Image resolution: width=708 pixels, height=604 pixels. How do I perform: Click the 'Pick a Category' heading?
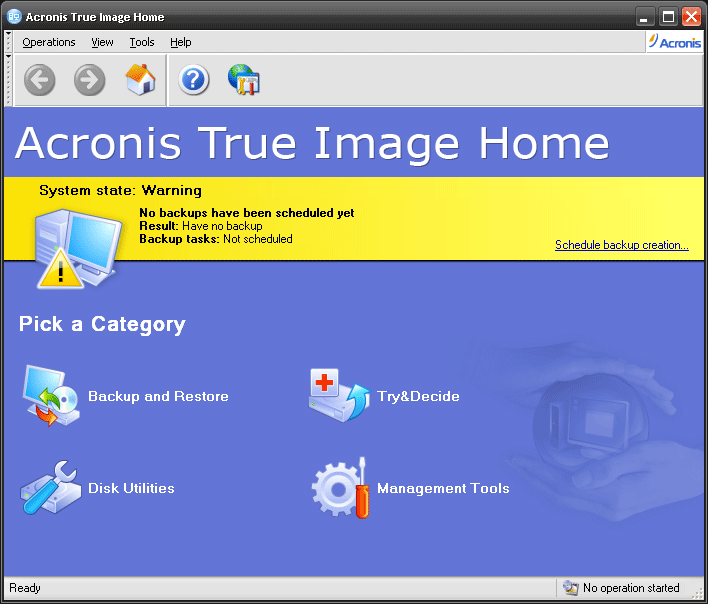click(x=102, y=324)
